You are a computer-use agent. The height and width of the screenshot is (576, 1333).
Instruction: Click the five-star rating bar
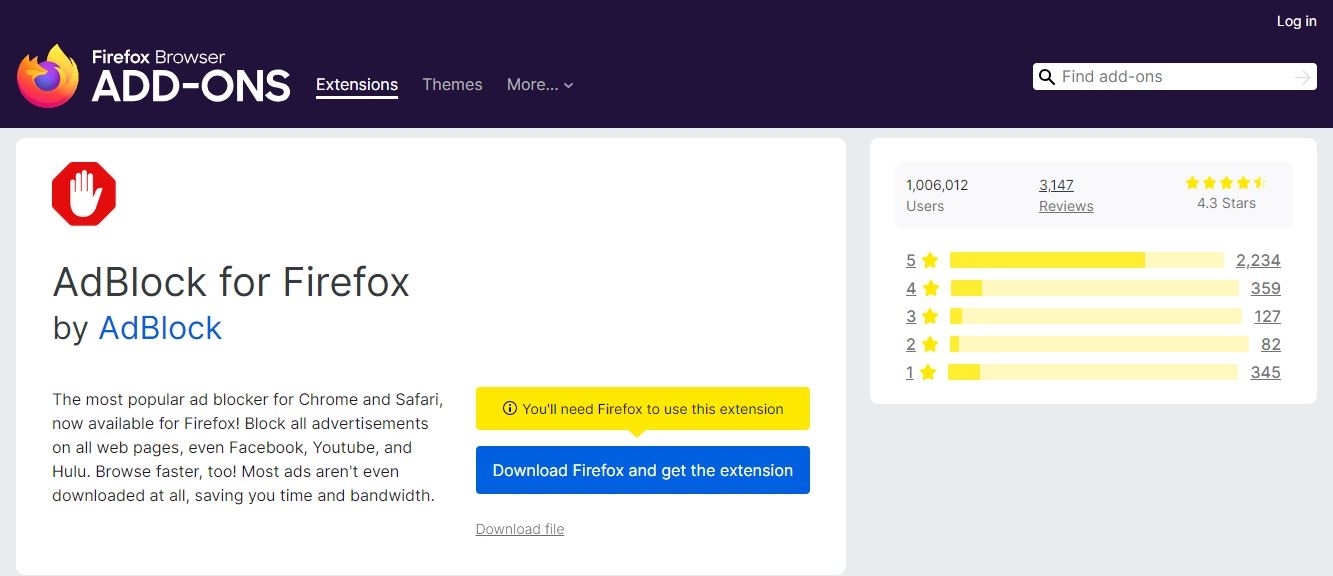(1086, 261)
